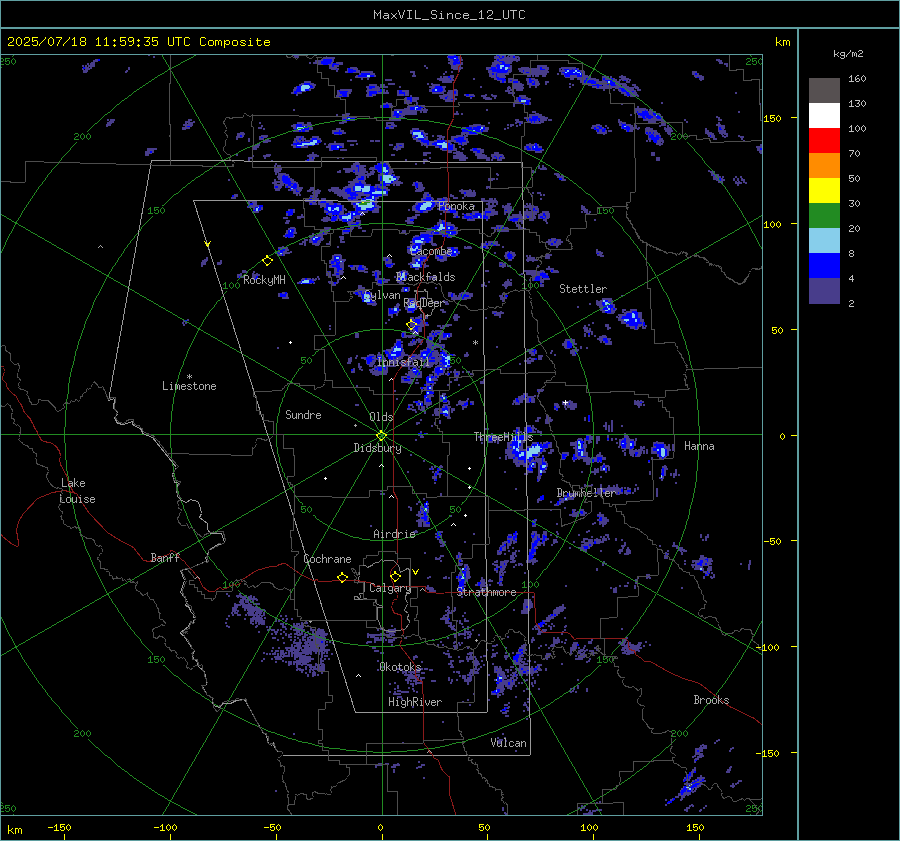The image size is (900, 841).
Task: Click the "8" legend value
Action: tap(851, 254)
